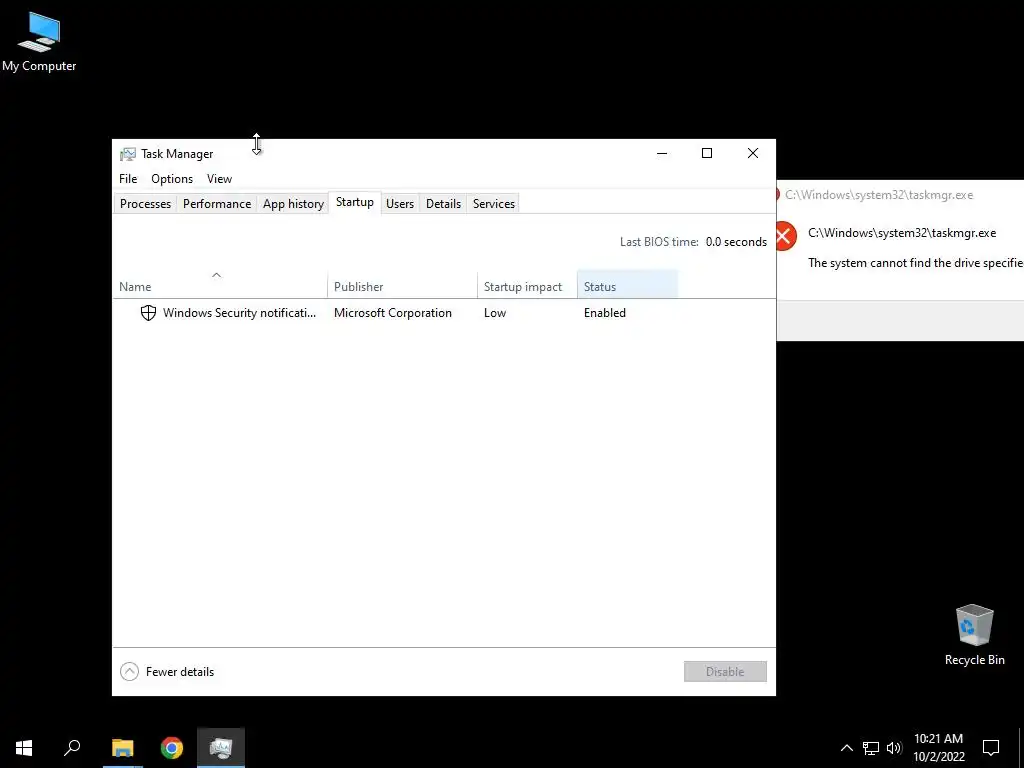Screen dimensions: 1024x768
Task: Switch to the App history tab
Action: [293, 204]
